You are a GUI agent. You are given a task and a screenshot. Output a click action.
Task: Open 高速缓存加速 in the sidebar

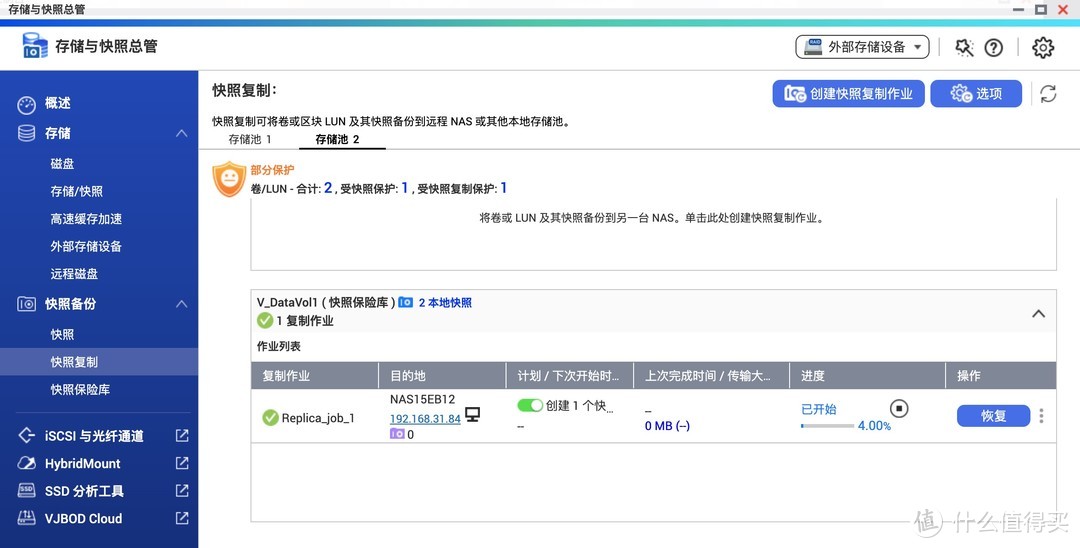coord(86,219)
